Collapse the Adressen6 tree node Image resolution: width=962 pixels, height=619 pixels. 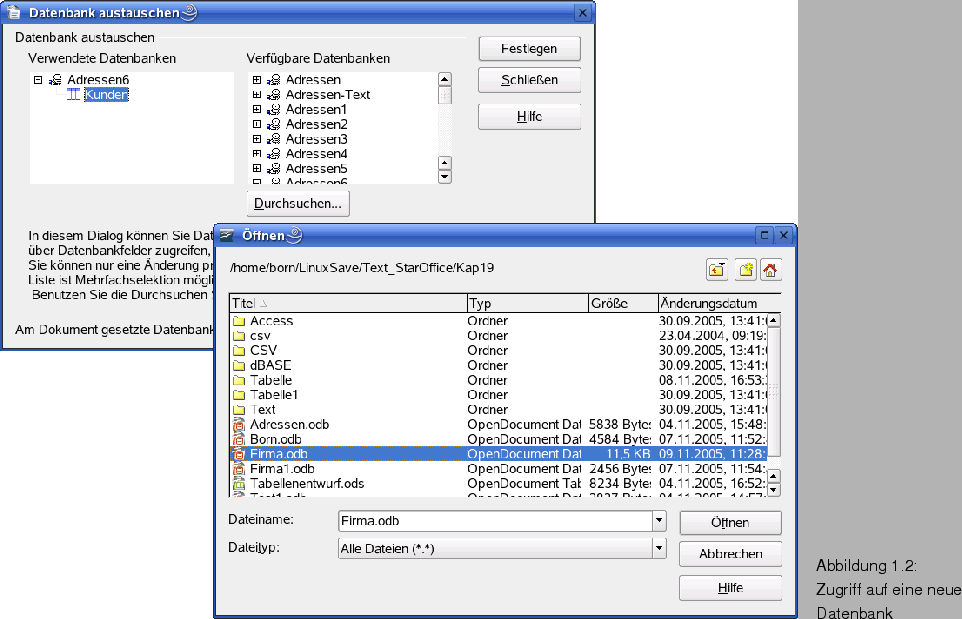click(38, 80)
